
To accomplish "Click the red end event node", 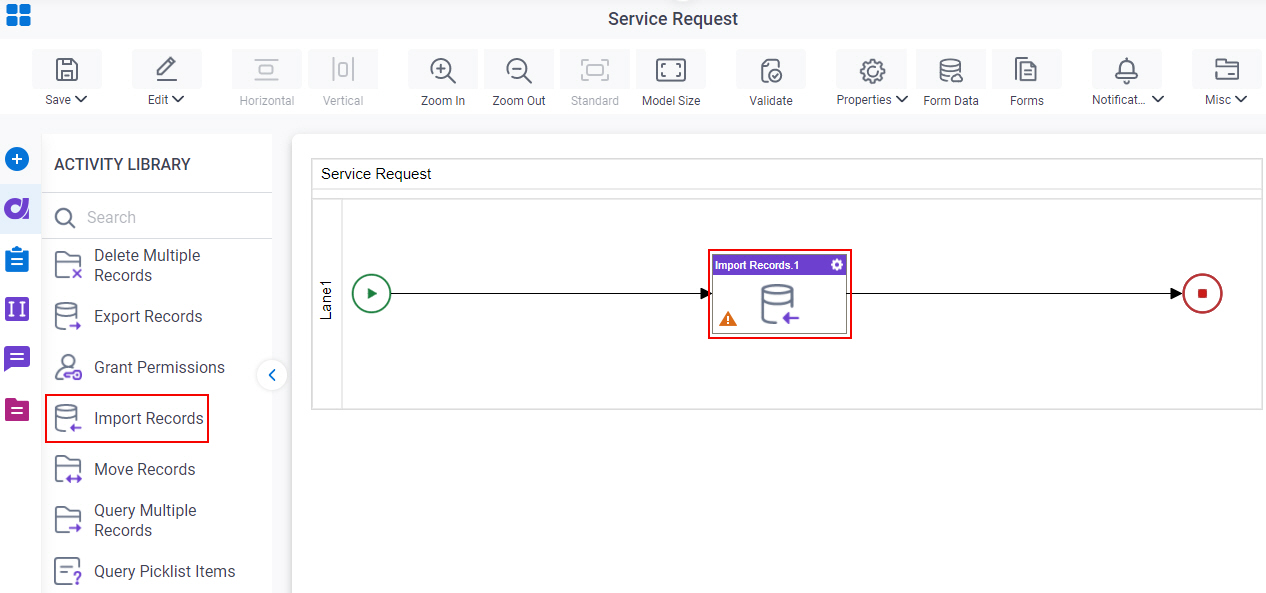I will (1202, 294).
